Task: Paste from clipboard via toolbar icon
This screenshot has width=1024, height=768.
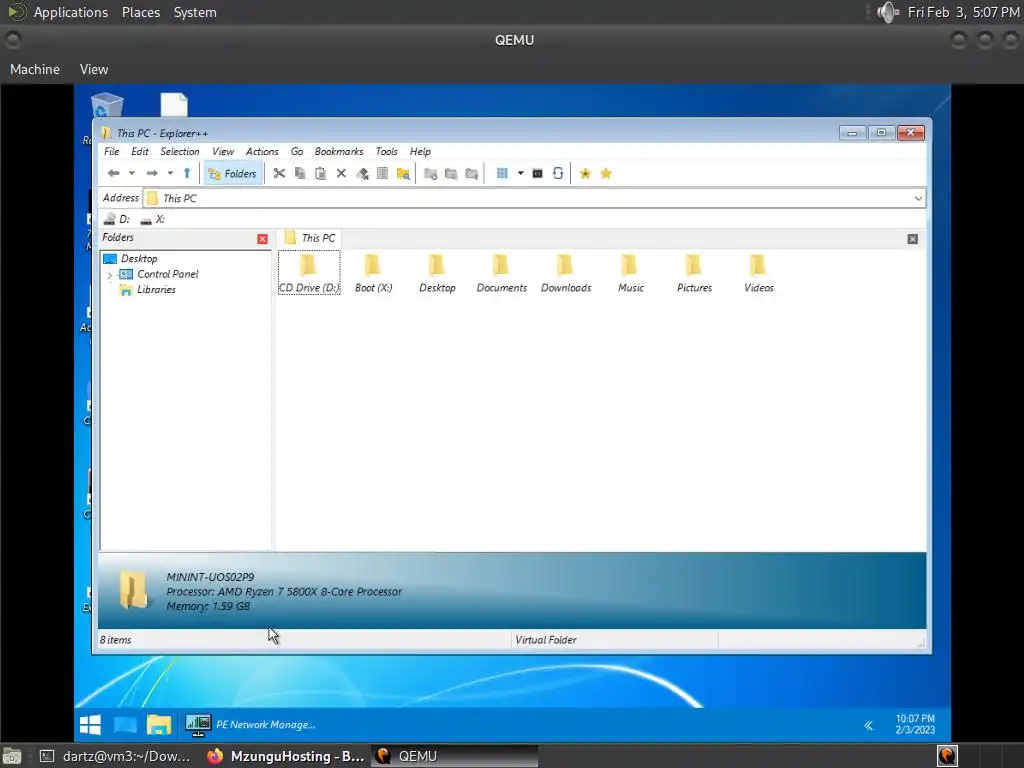Action: coord(321,174)
